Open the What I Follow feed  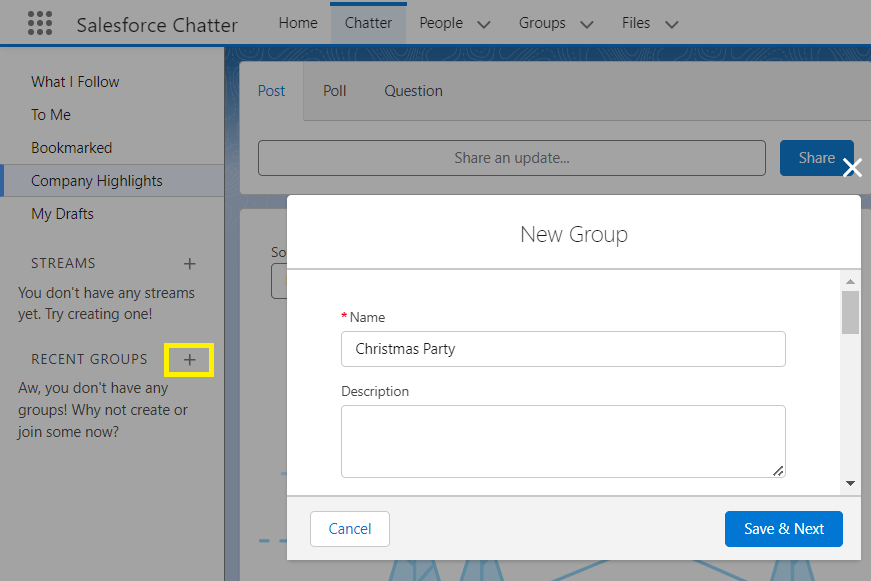click(75, 82)
